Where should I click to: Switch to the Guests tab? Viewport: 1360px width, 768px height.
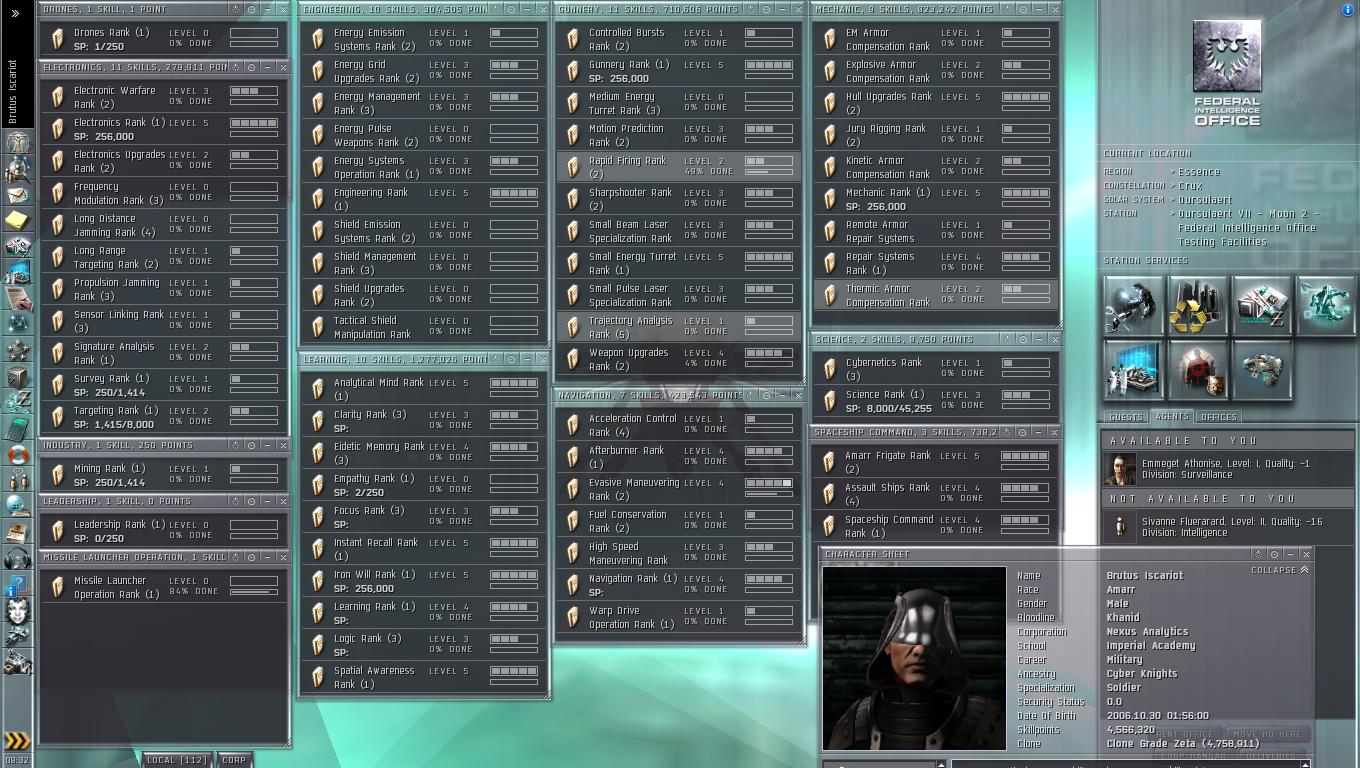1125,417
